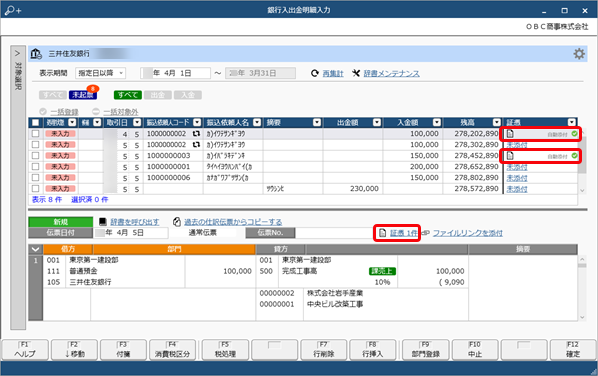Click 過去の仕訳伝票からコピーする link

coord(233,222)
